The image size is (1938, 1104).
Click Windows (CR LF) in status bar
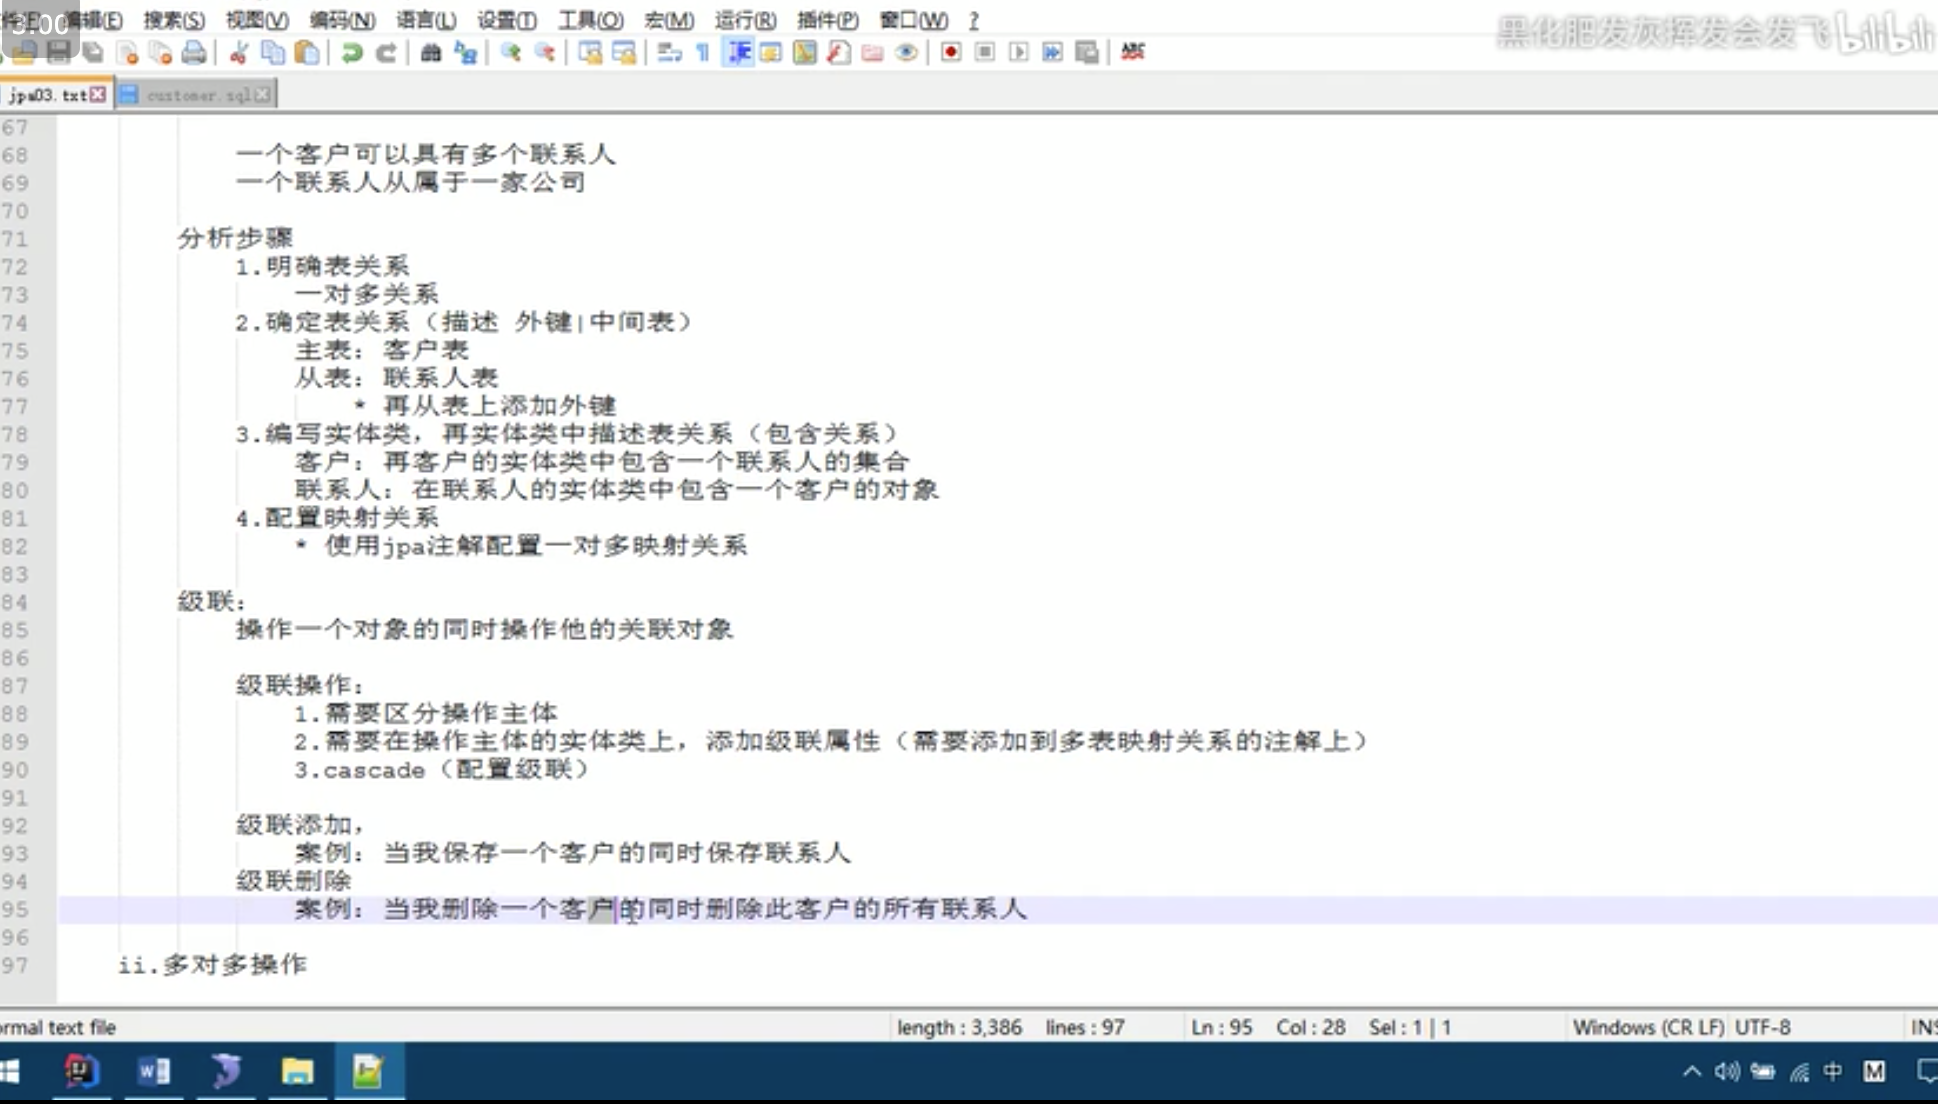point(1647,1027)
